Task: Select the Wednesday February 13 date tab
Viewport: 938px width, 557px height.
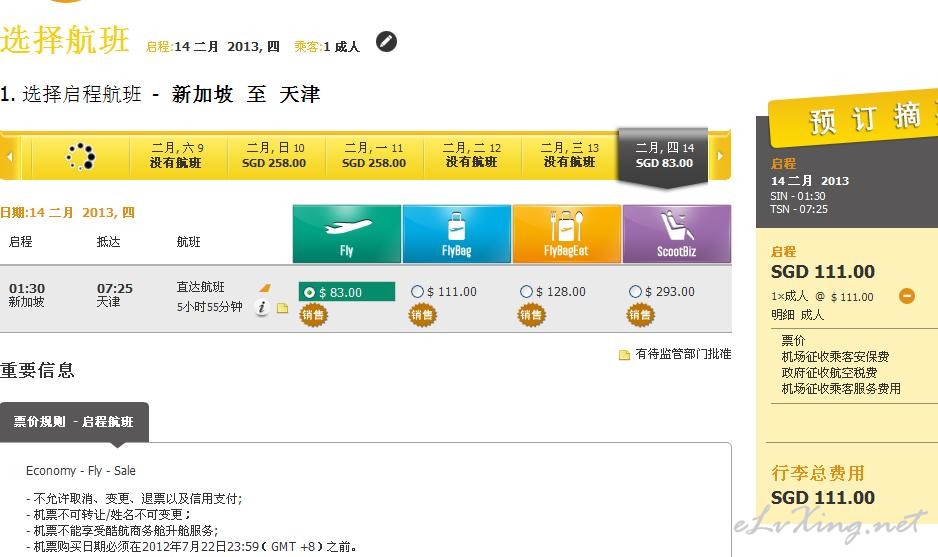Action: click(570, 156)
